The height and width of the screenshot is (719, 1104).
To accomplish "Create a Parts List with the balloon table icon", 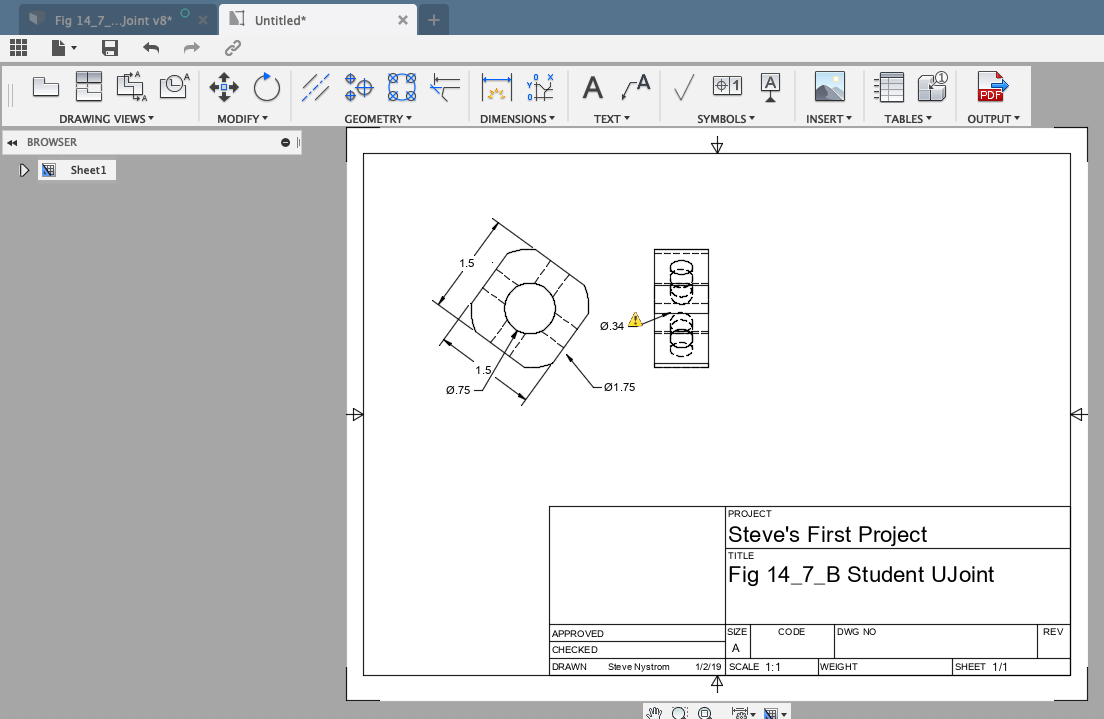I will tap(931, 88).
